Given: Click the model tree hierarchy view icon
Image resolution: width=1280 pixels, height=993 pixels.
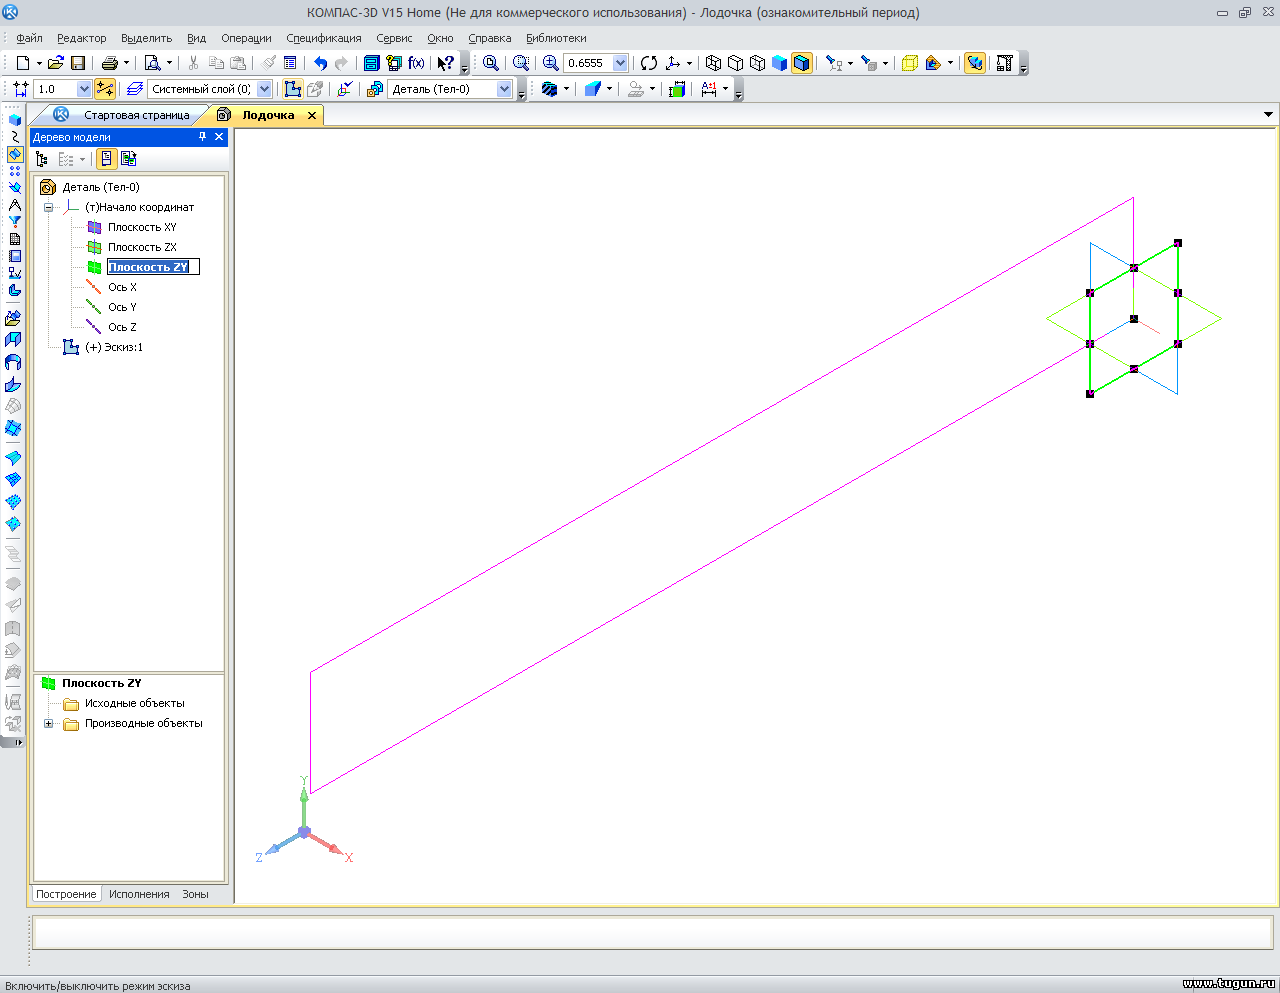Looking at the screenshot, I should [x=42, y=159].
